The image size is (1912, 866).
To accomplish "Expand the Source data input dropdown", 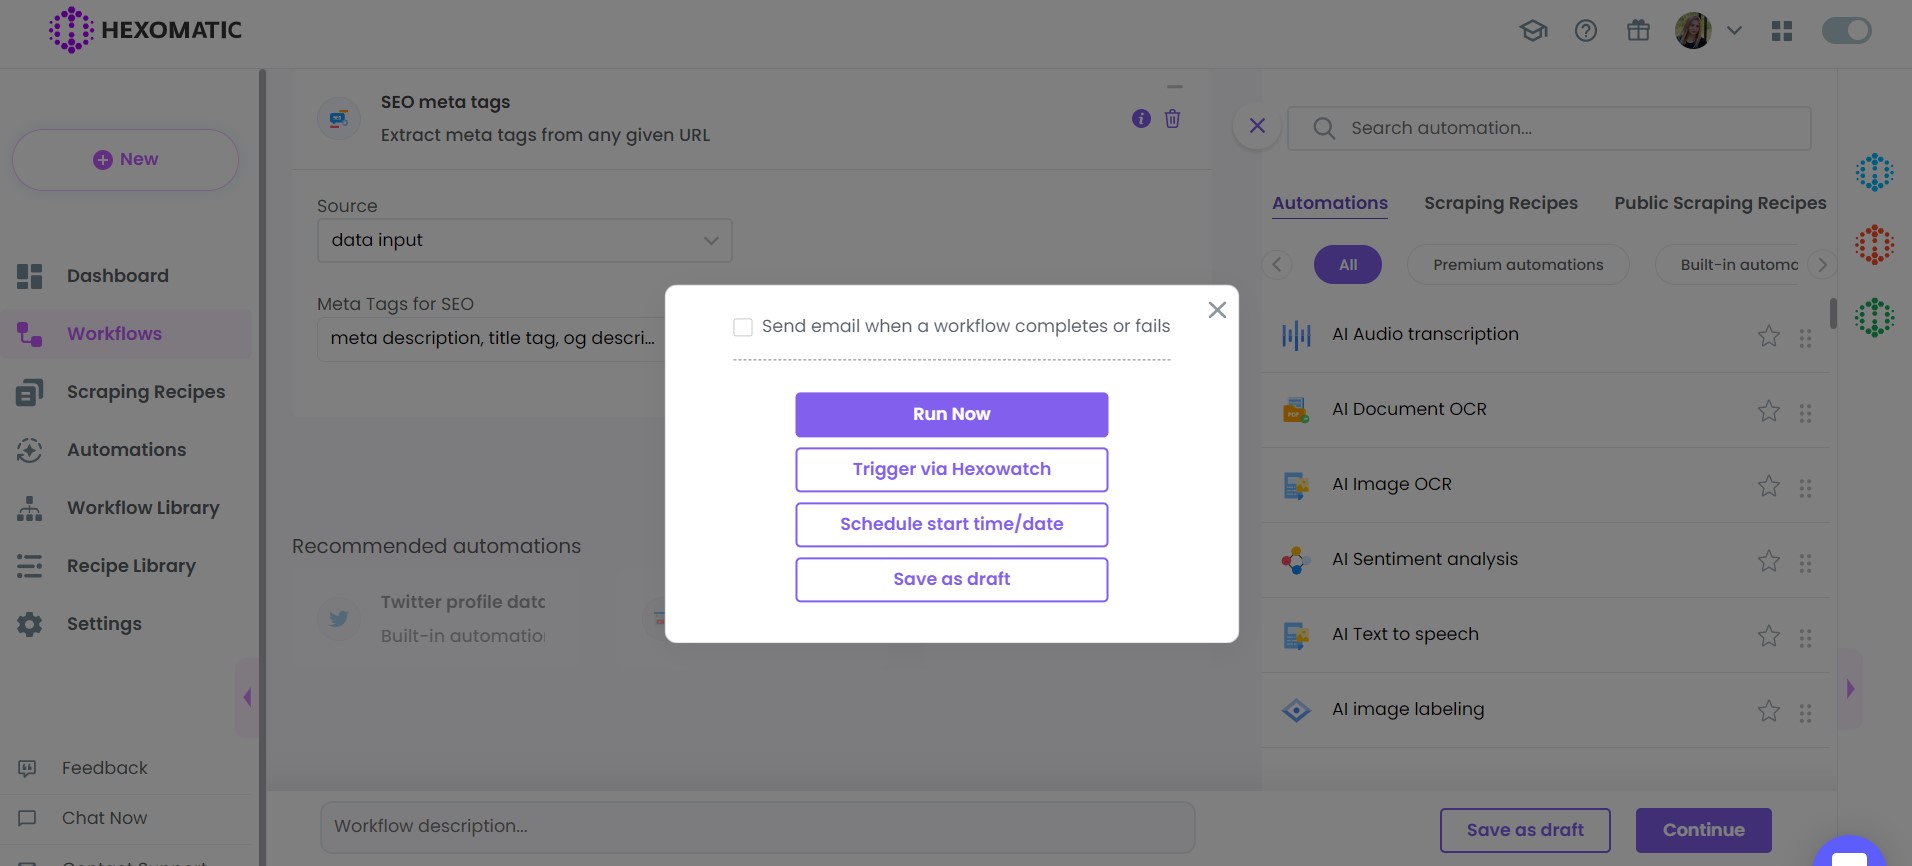I will pos(524,241).
